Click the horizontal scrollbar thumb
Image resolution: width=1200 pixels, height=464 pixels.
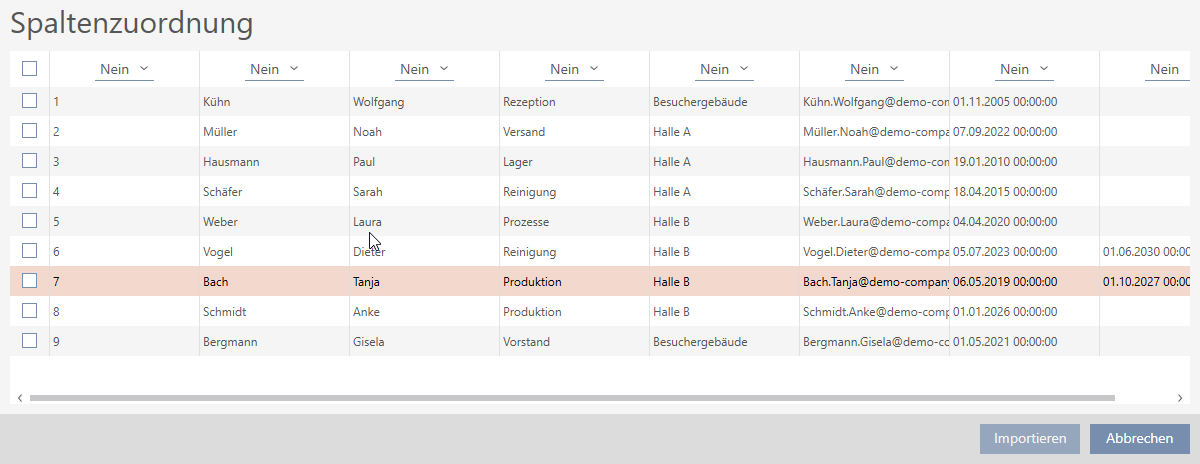pyautogui.click(x=570, y=397)
